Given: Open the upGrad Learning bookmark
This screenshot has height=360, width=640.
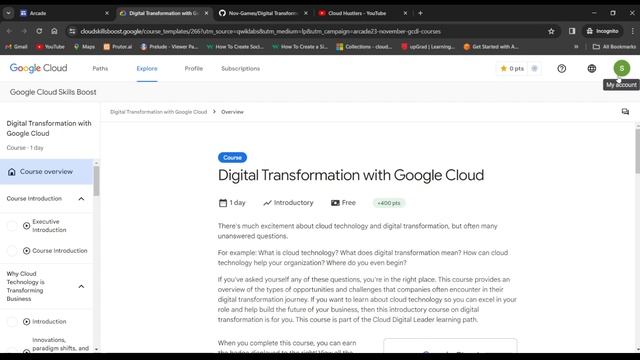Looking at the screenshot, I should (428, 47).
